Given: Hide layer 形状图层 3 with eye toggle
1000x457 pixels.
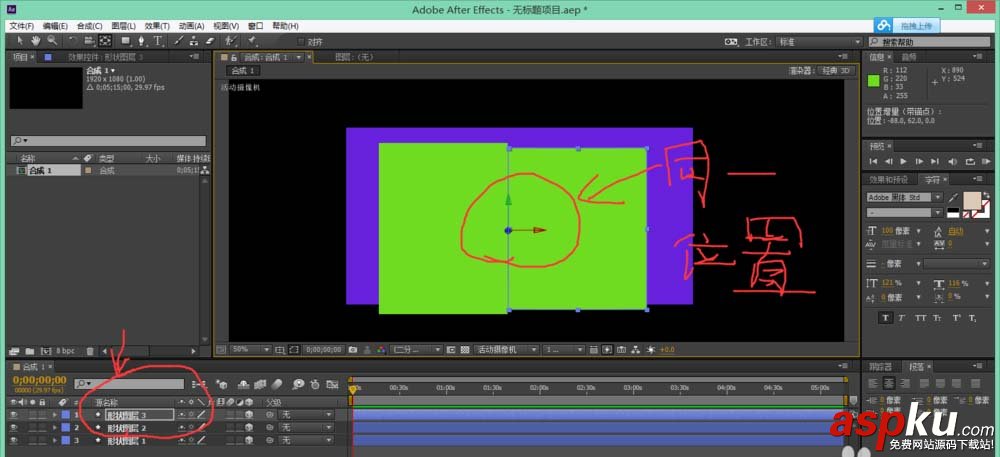Looking at the screenshot, I should pos(13,414).
